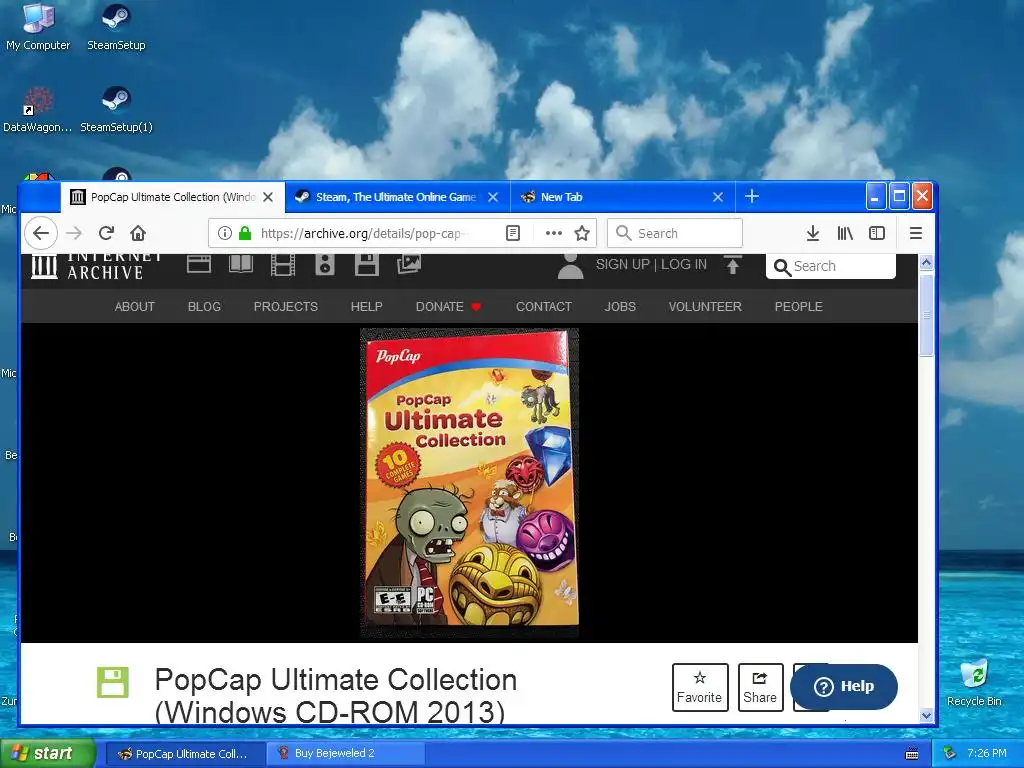Open the blue Help widget
Image resolution: width=1024 pixels, height=768 pixels.
844,686
